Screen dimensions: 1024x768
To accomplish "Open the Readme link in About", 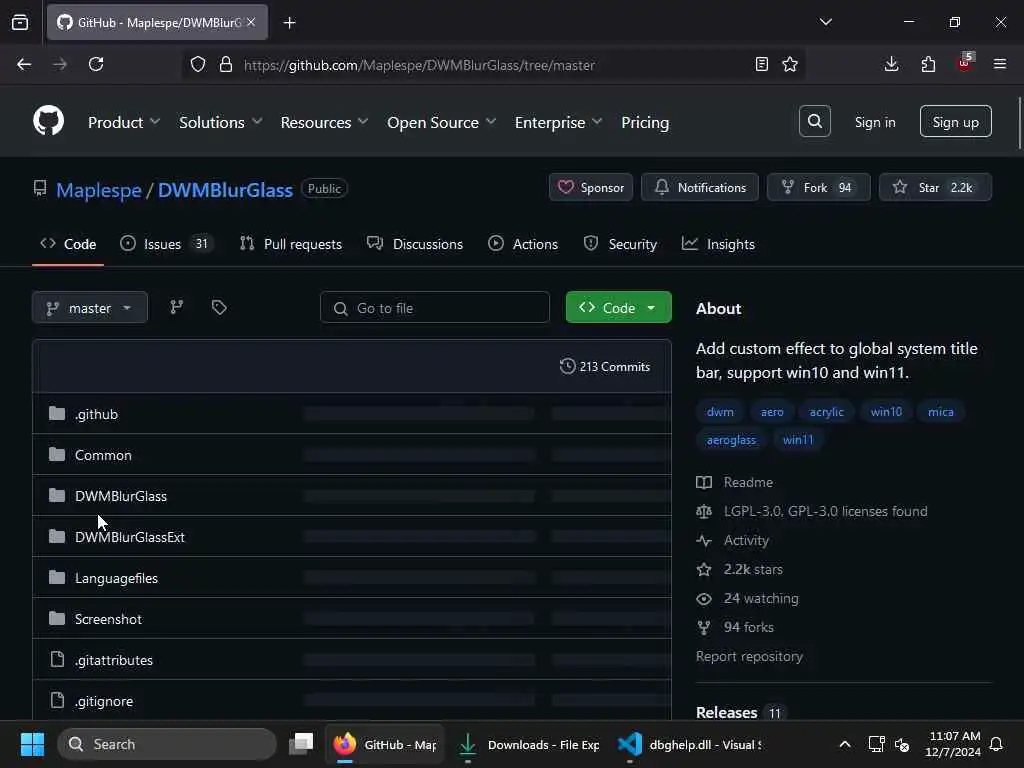I will pos(748,482).
